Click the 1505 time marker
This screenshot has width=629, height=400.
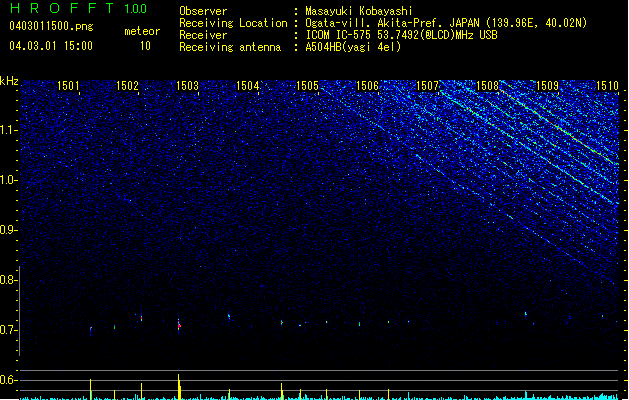(307, 86)
